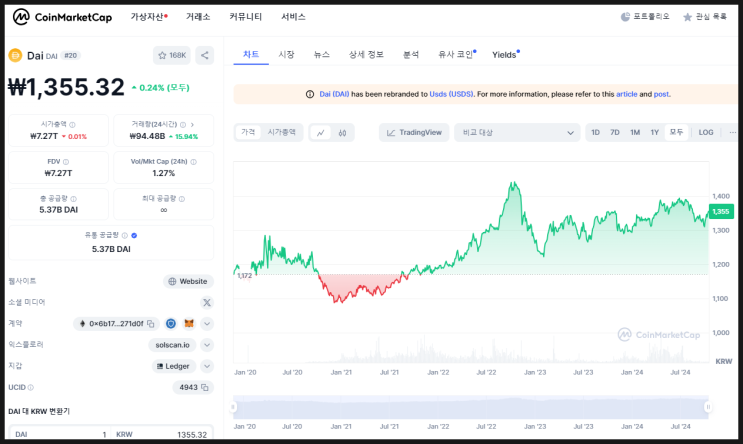Switch to candlestick chart view
The image size is (743, 444).
342,133
